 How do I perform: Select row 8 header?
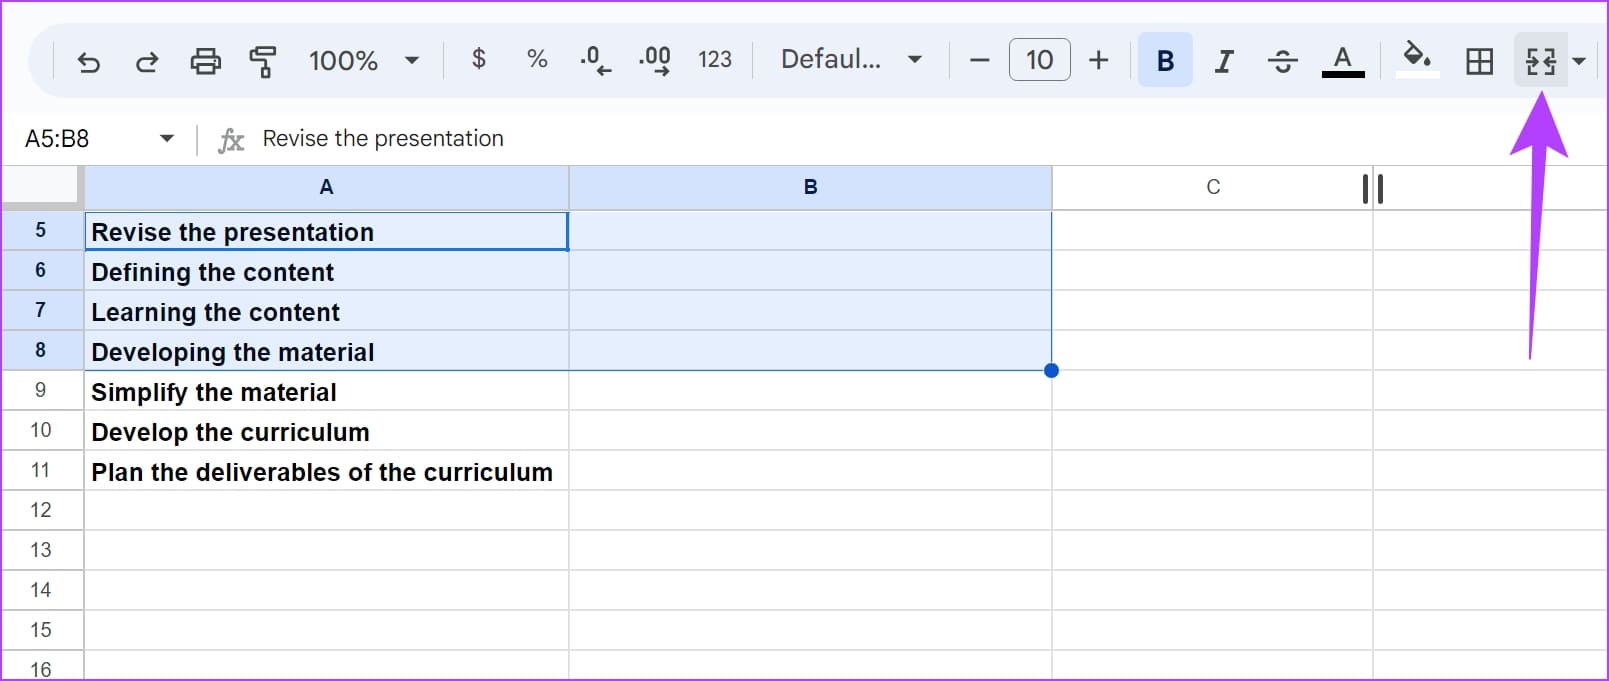41,350
